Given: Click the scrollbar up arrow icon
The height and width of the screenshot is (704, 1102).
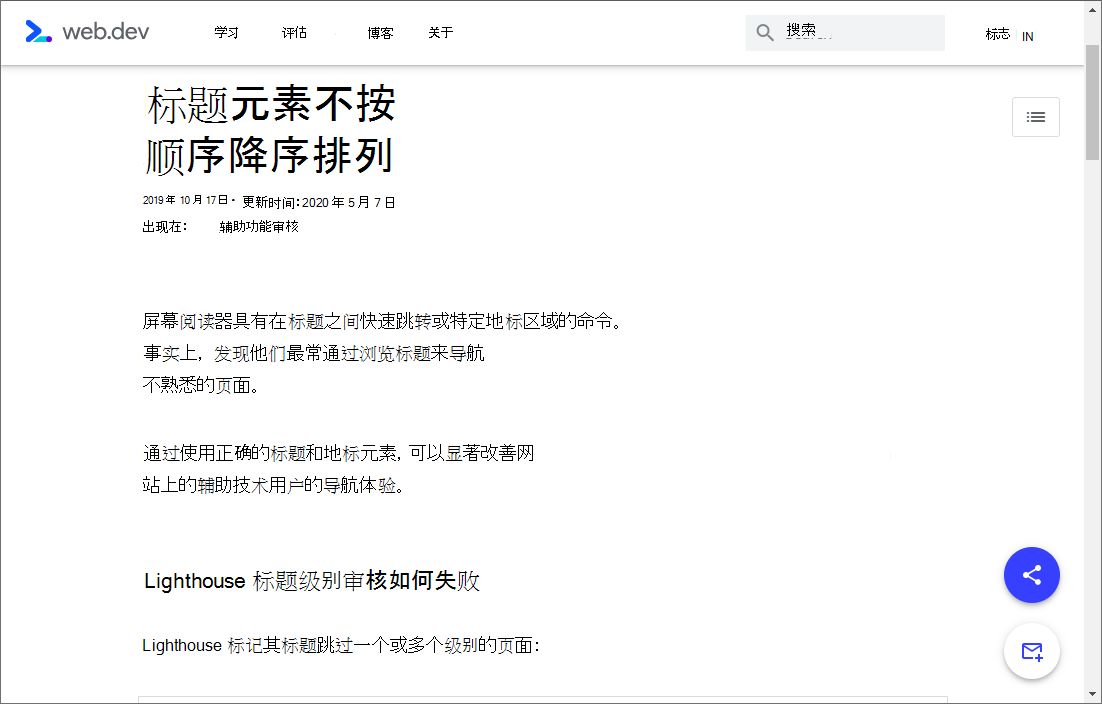Looking at the screenshot, I should coord(1094,10).
